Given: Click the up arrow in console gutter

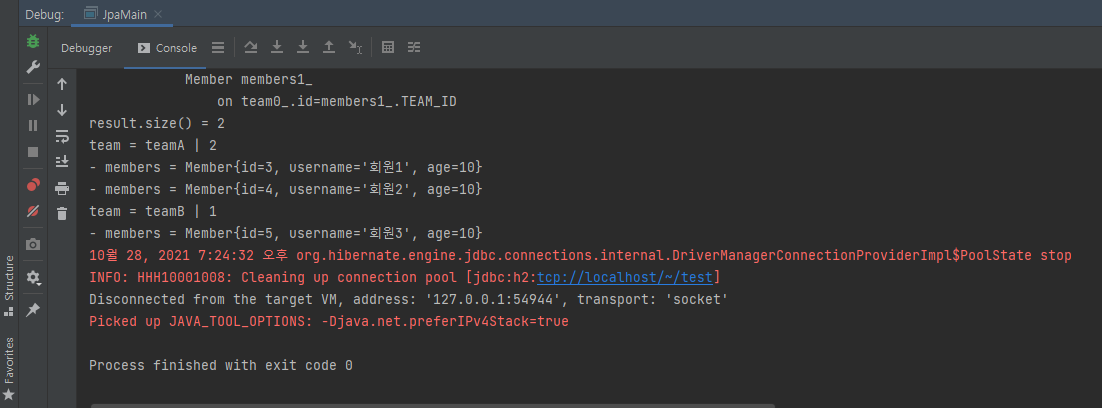Looking at the screenshot, I should (62, 84).
